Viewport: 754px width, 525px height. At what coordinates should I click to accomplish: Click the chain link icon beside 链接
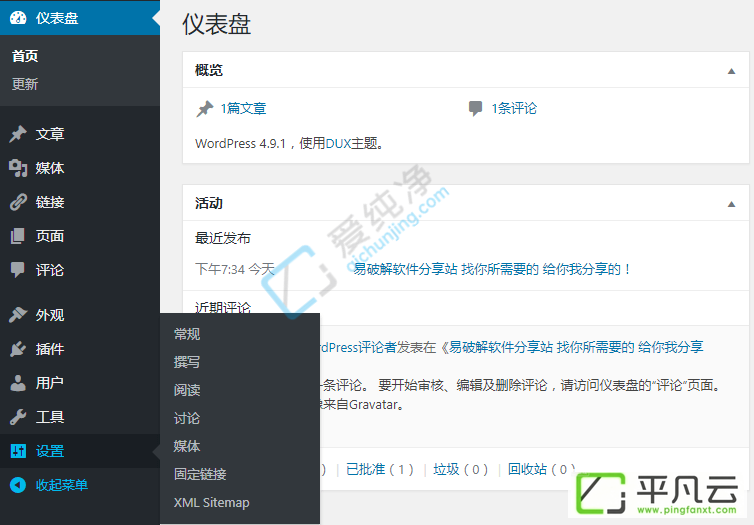point(18,202)
